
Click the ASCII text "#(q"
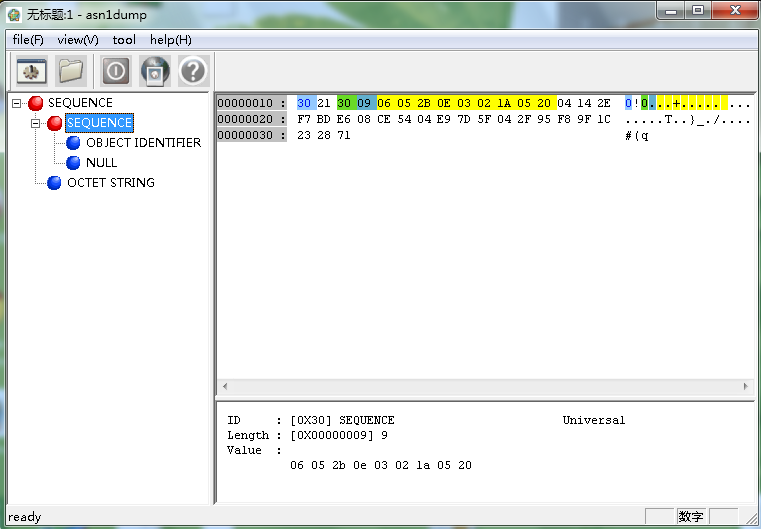[x=636, y=135]
